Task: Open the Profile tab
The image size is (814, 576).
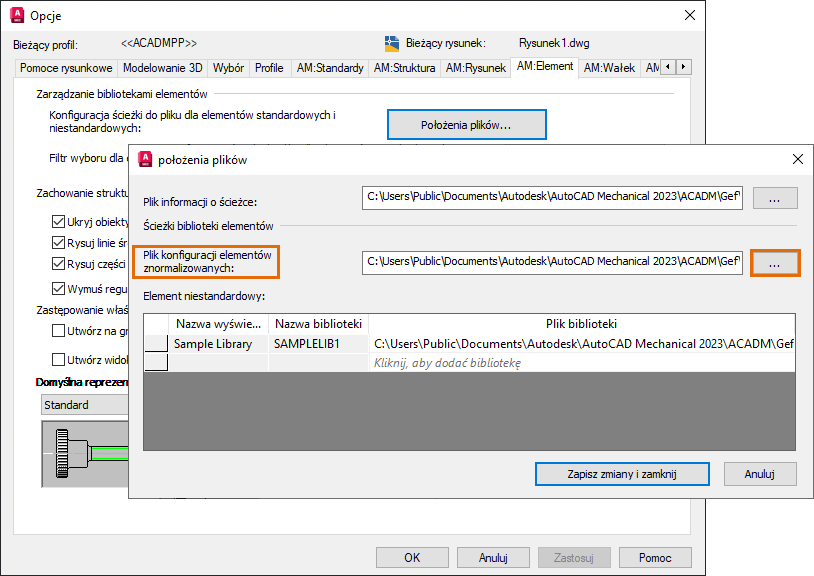Action: [269, 68]
